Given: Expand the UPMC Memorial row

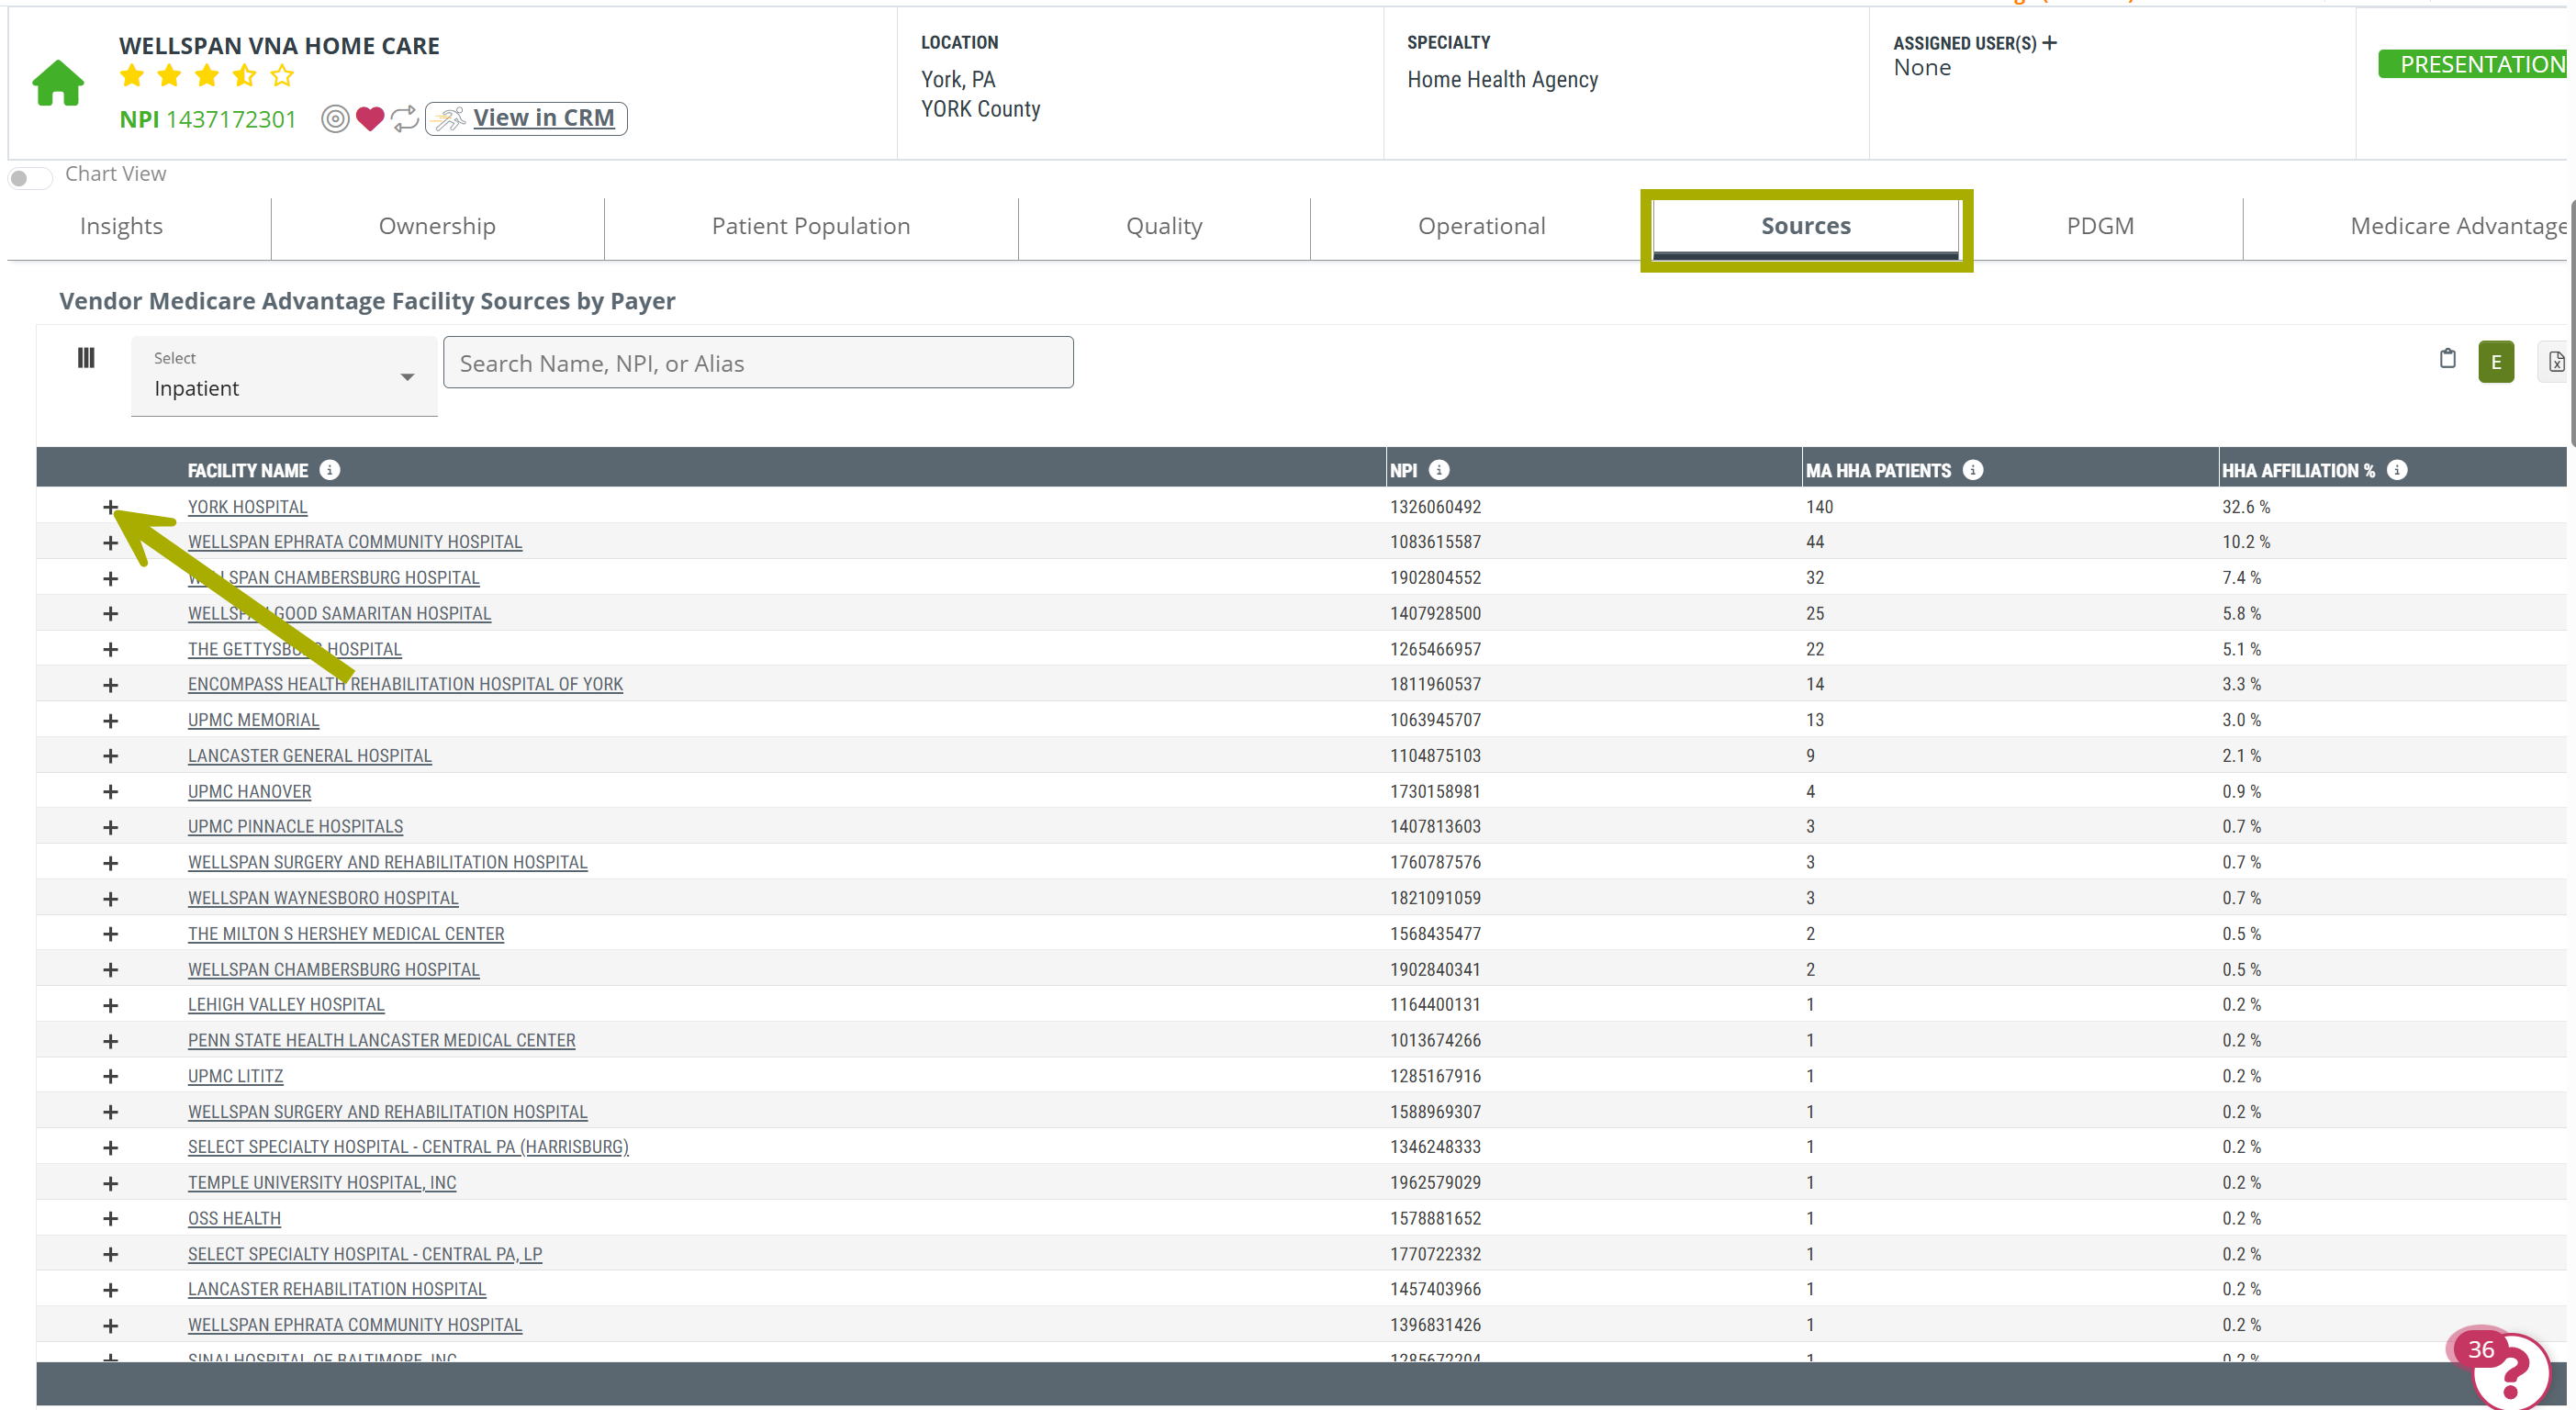Looking at the screenshot, I should (x=111, y=721).
